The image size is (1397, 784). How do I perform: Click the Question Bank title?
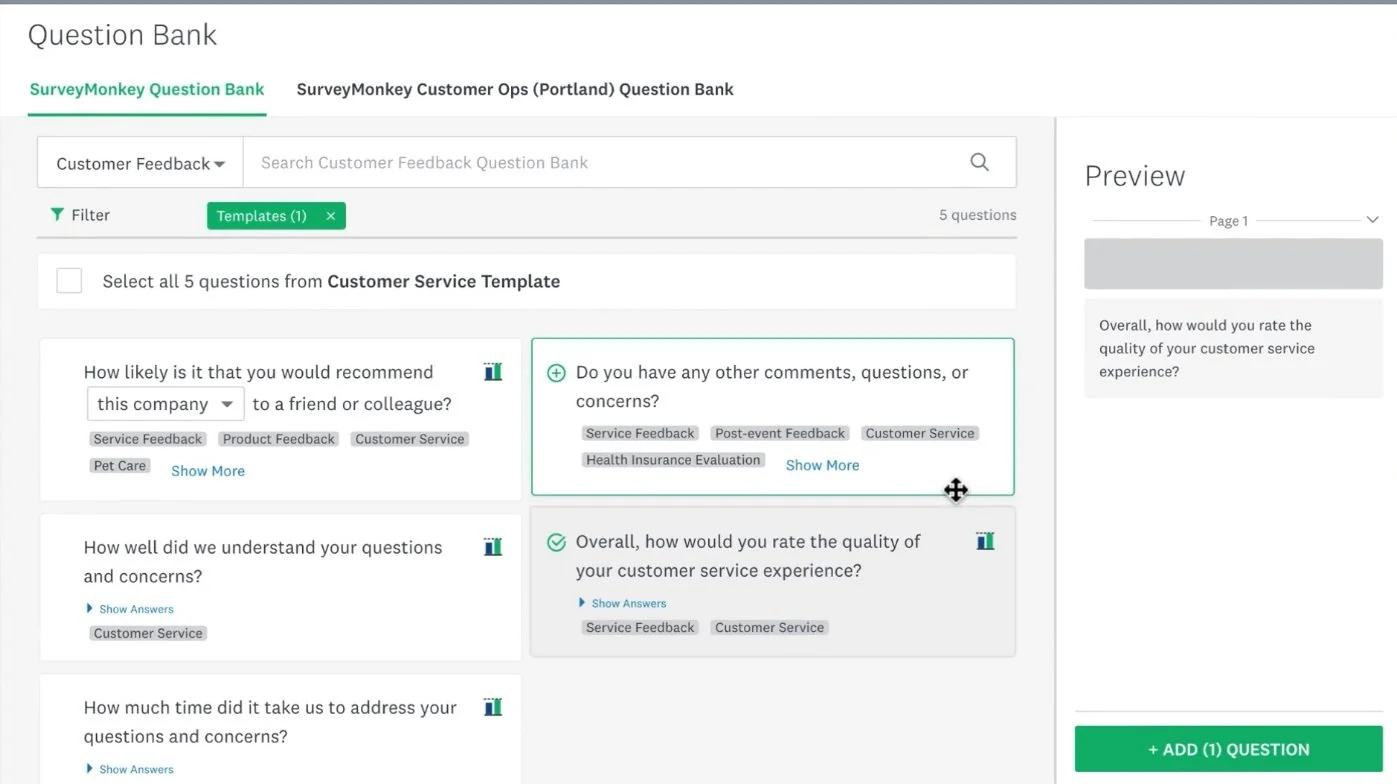pyautogui.click(x=122, y=35)
